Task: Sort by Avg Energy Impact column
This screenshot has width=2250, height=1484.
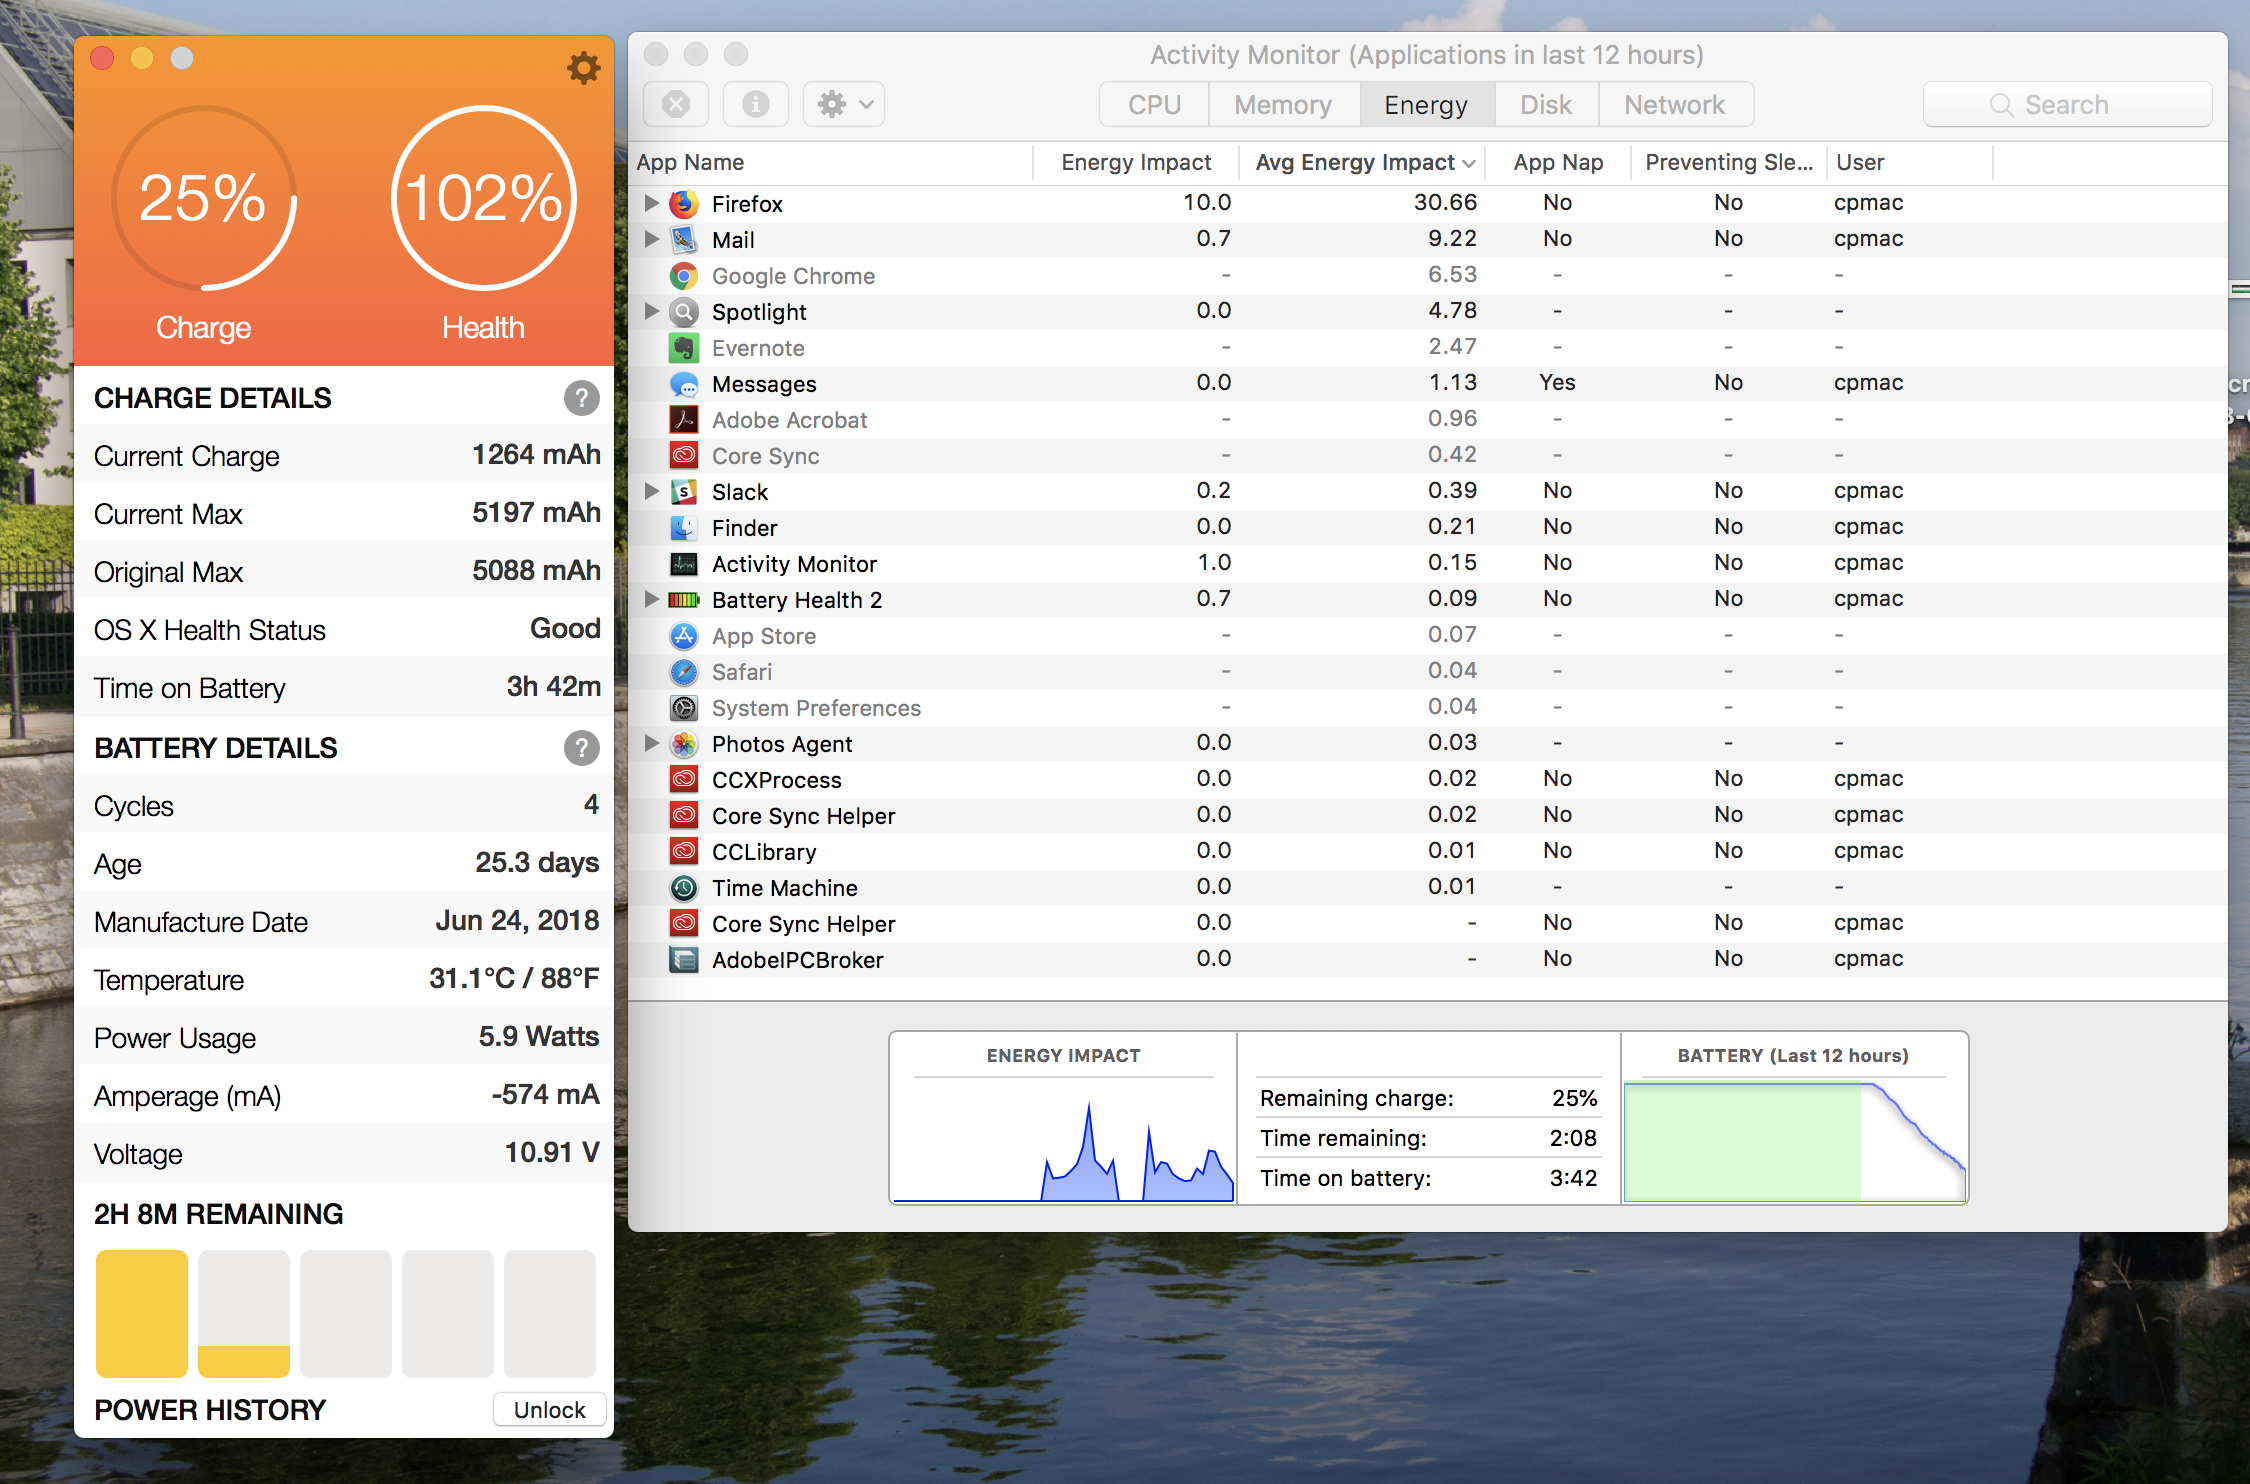Action: click(x=1363, y=162)
